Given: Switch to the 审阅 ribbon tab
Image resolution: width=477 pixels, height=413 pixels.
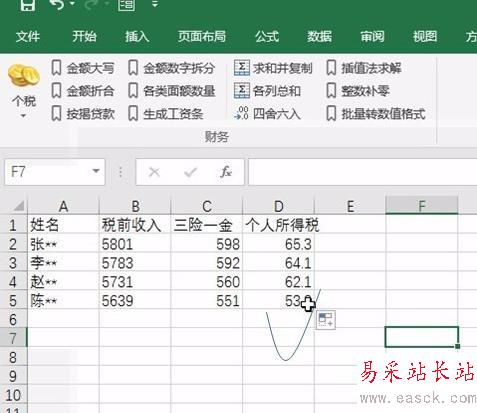Looking at the screenshot, I should [372, 36].
